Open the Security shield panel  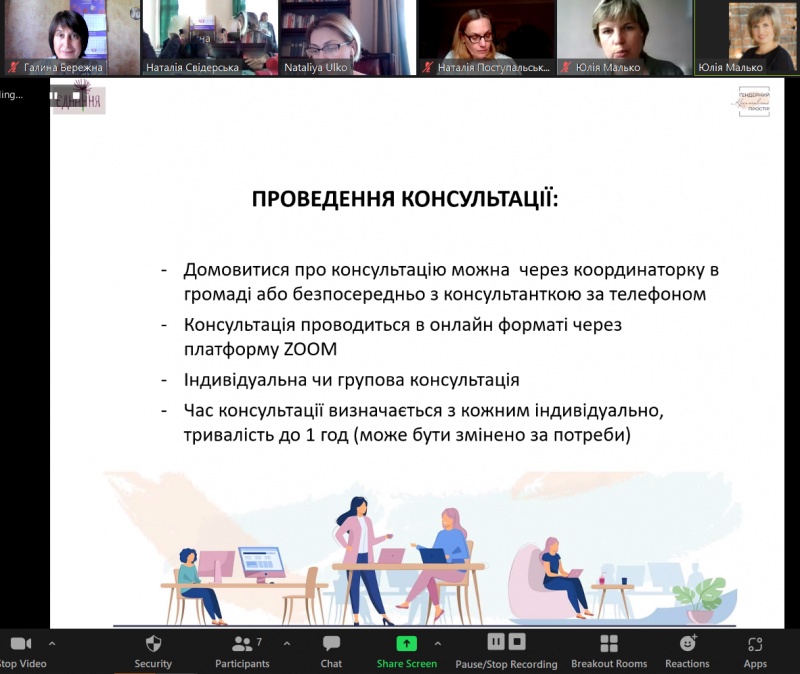tap(153, 644)
